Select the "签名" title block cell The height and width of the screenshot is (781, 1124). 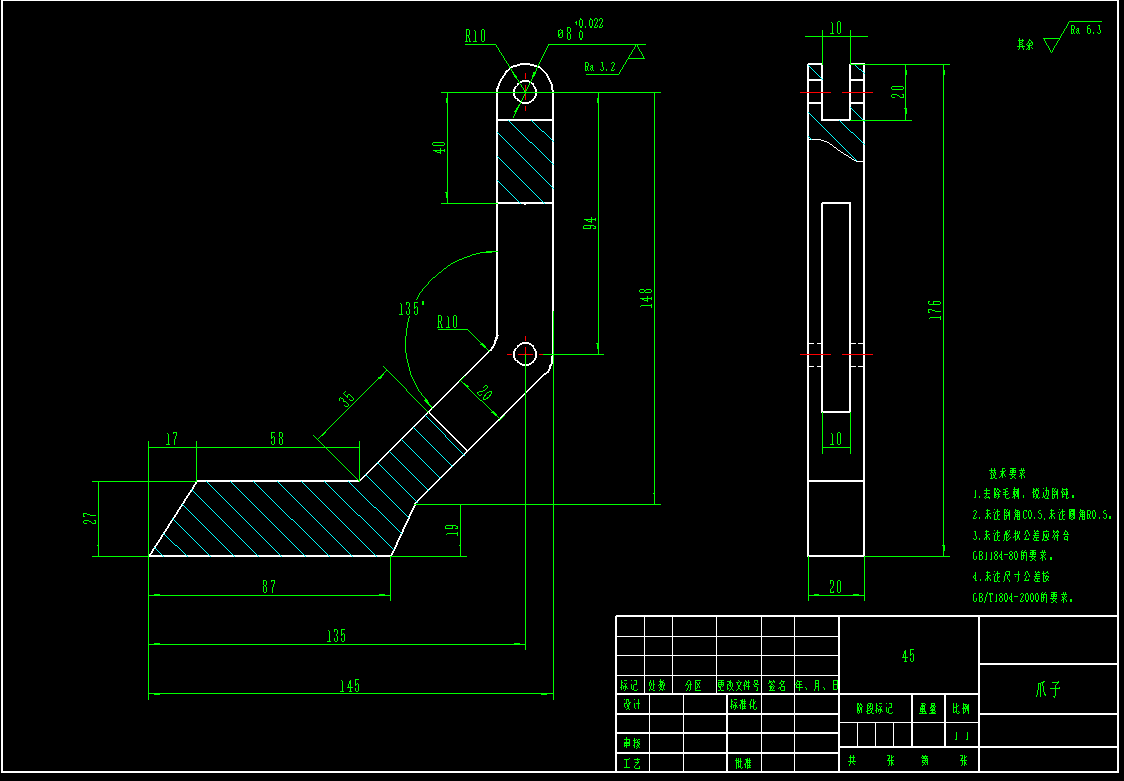777,685
